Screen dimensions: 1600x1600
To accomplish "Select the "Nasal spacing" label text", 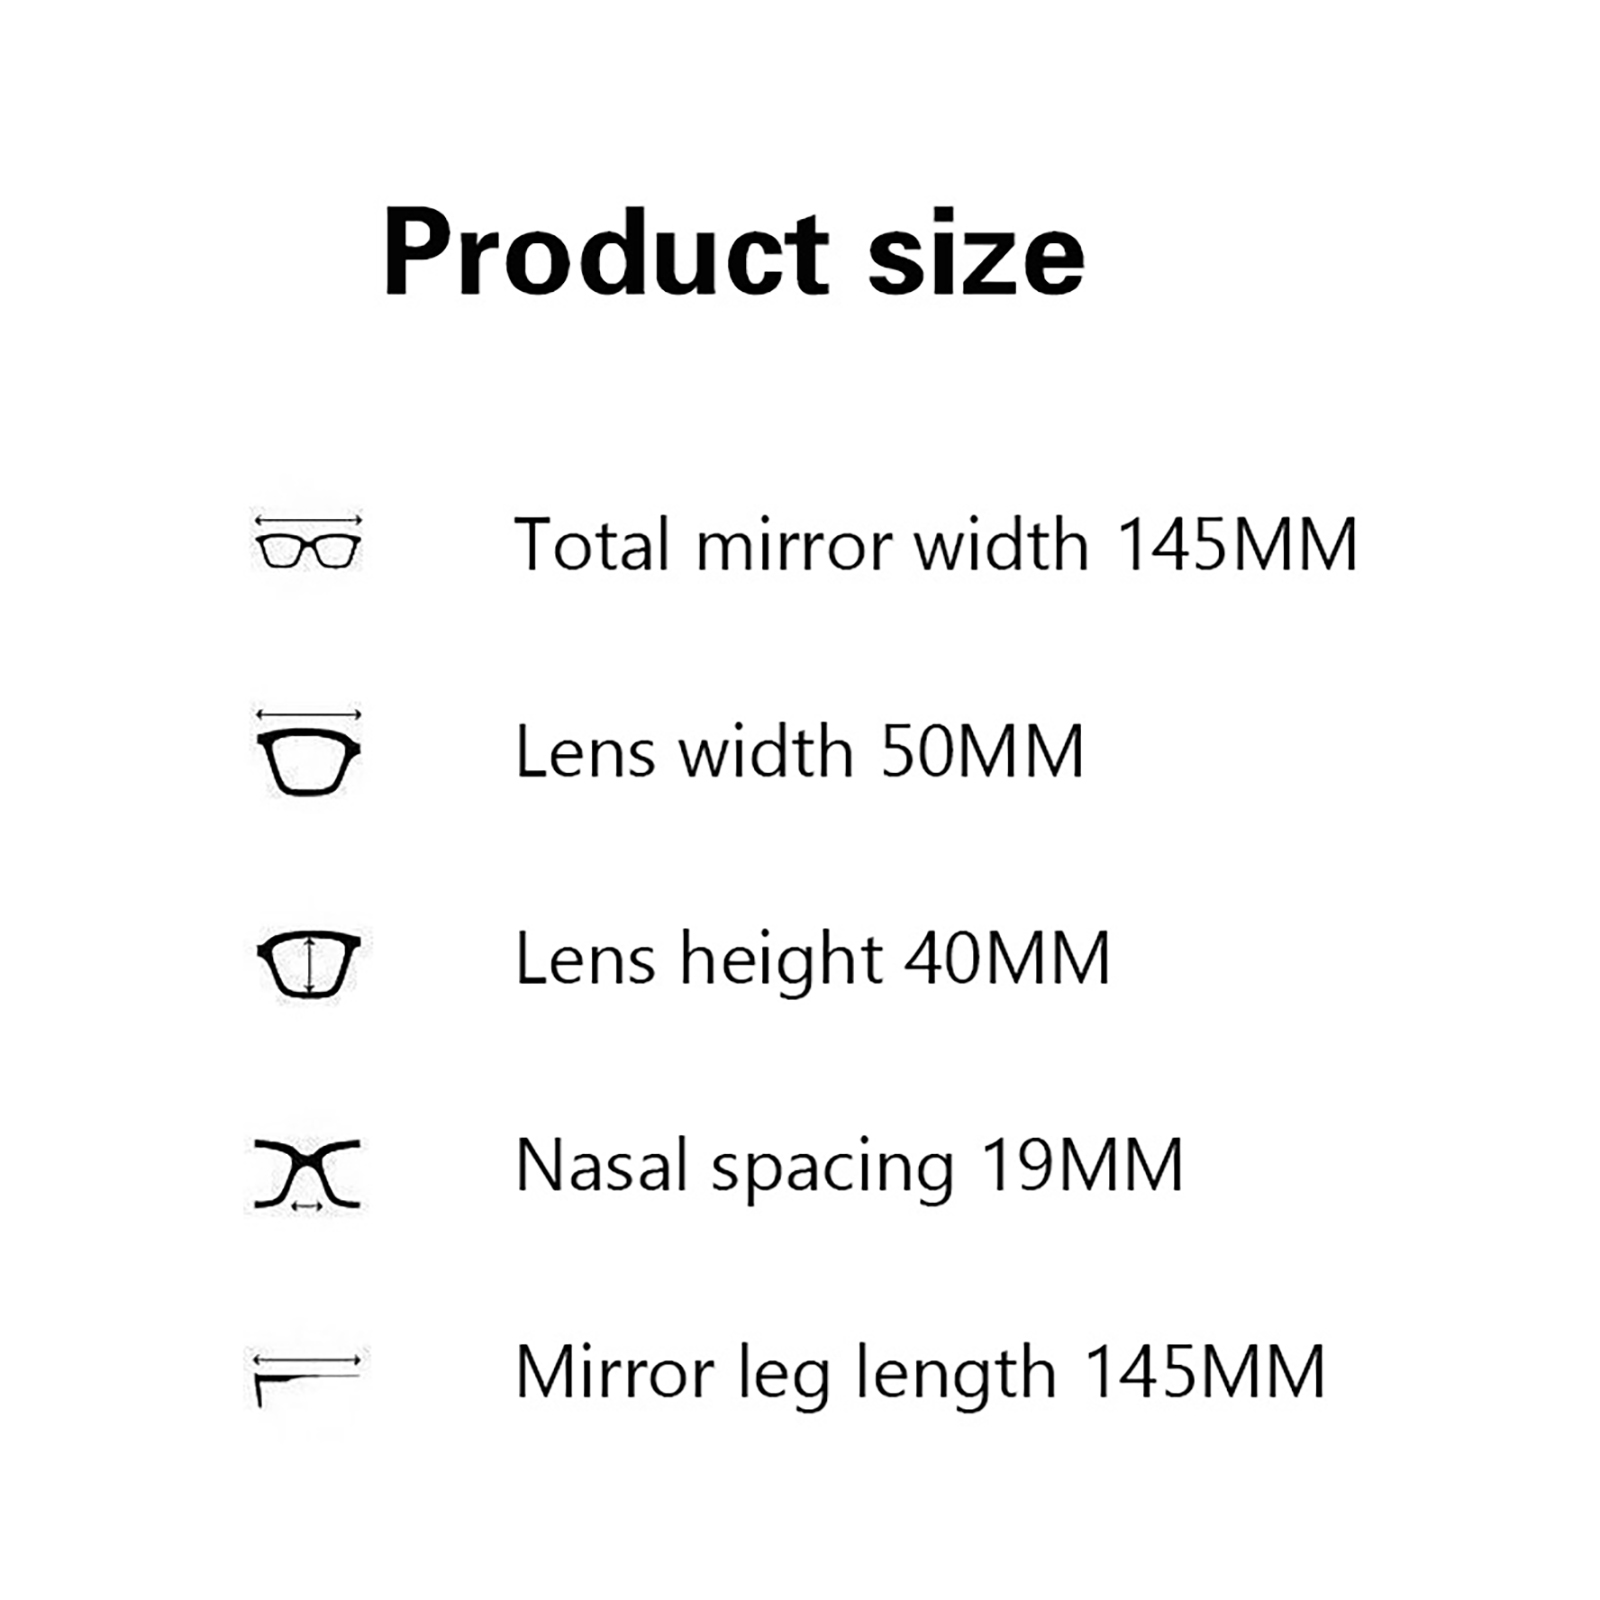I will [735, 1166].
